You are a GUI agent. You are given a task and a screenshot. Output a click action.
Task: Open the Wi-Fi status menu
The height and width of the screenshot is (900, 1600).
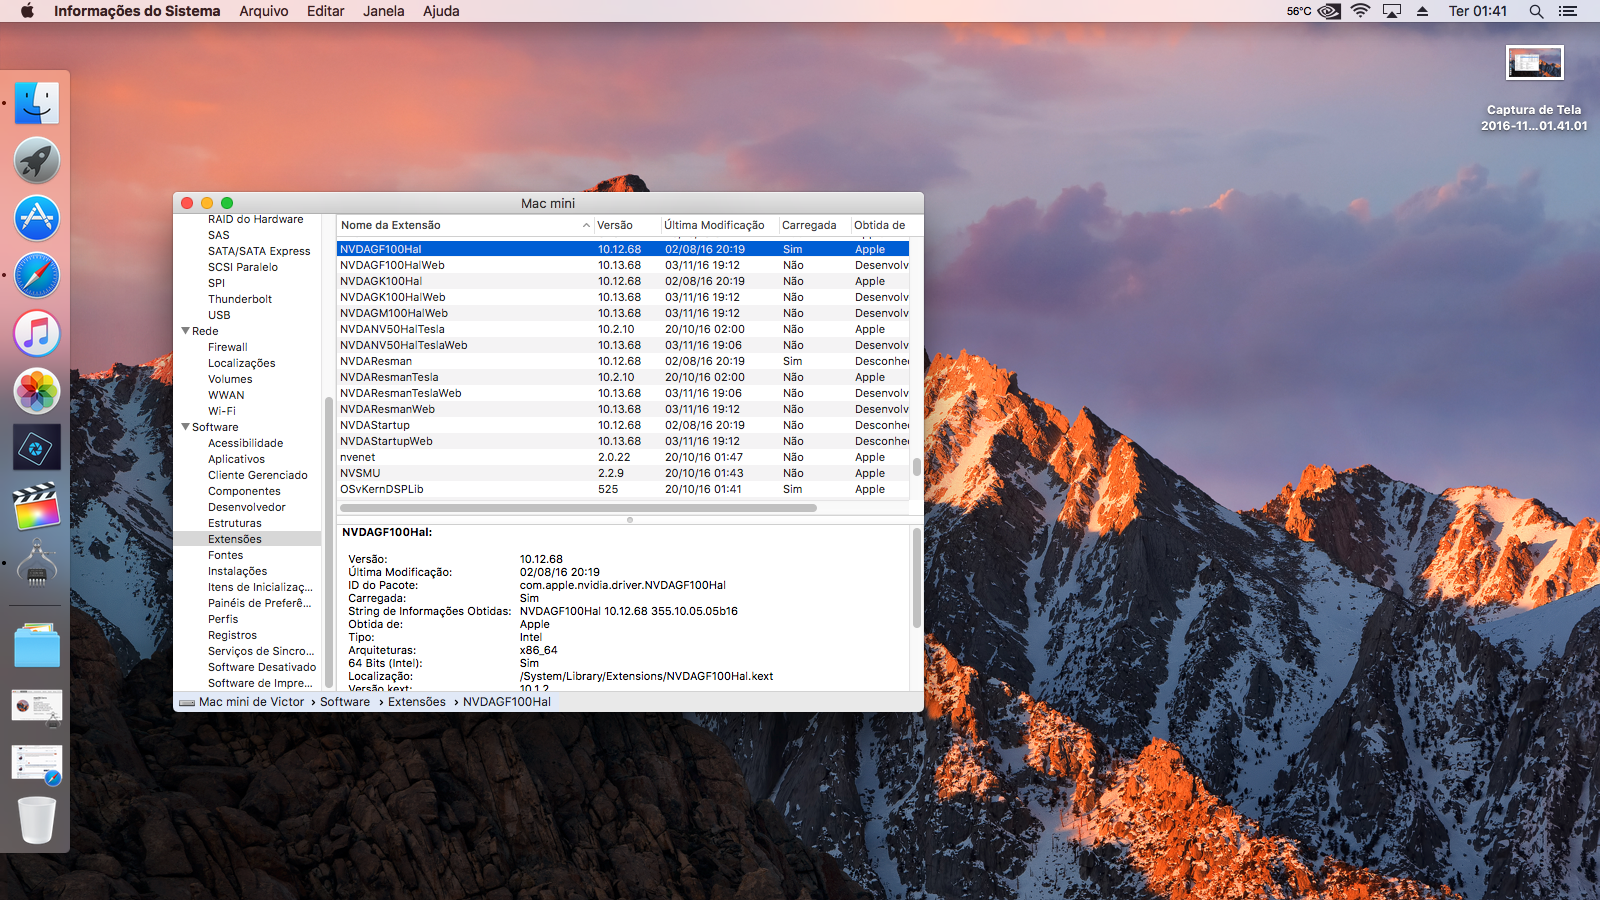pos(1360,11)
